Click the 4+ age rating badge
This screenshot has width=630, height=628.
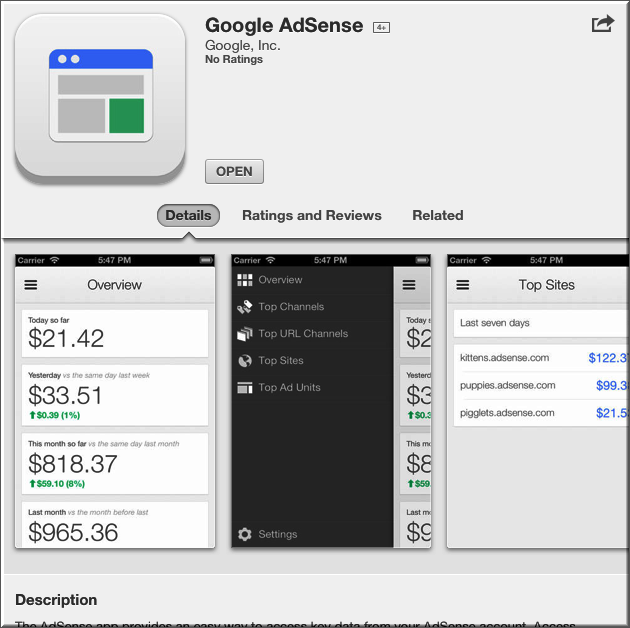(x=381, y=27)
